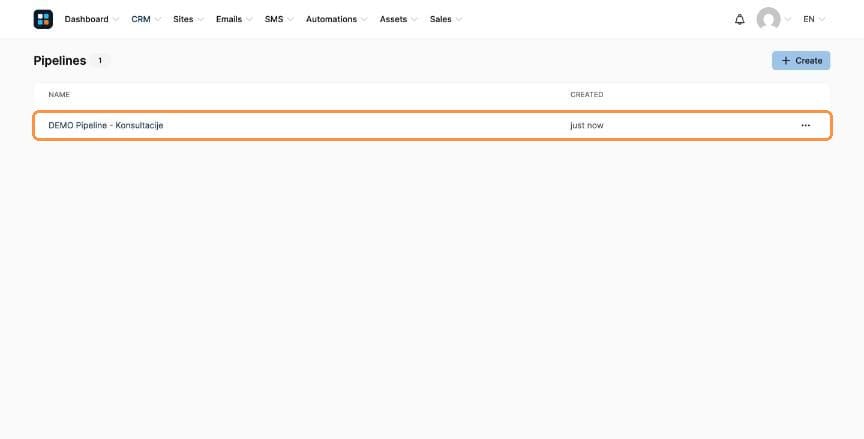Expand the chevron beside the user avatar
The width and height of the screenshot is (864, 439).
(787, 20)
